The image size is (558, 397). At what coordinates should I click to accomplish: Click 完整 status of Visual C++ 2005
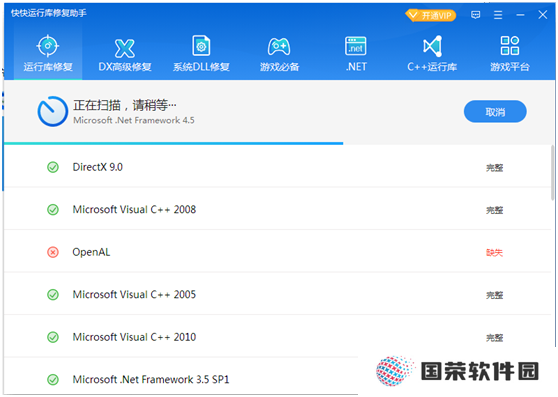click(x=495, y=295)
